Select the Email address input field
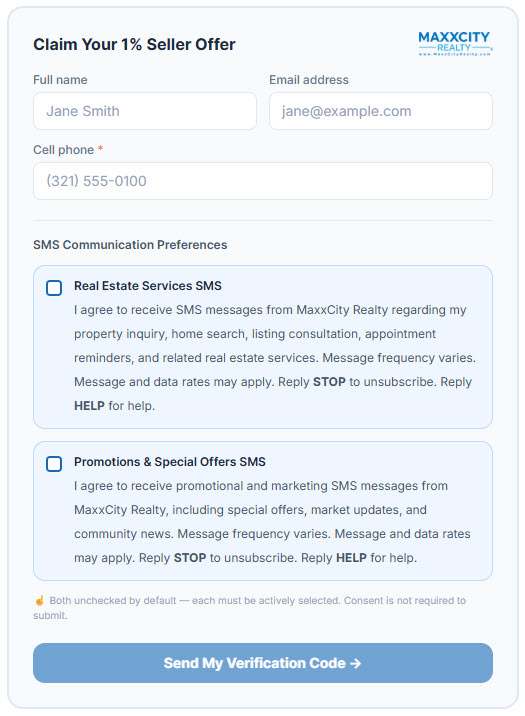 tap(381, 111)
